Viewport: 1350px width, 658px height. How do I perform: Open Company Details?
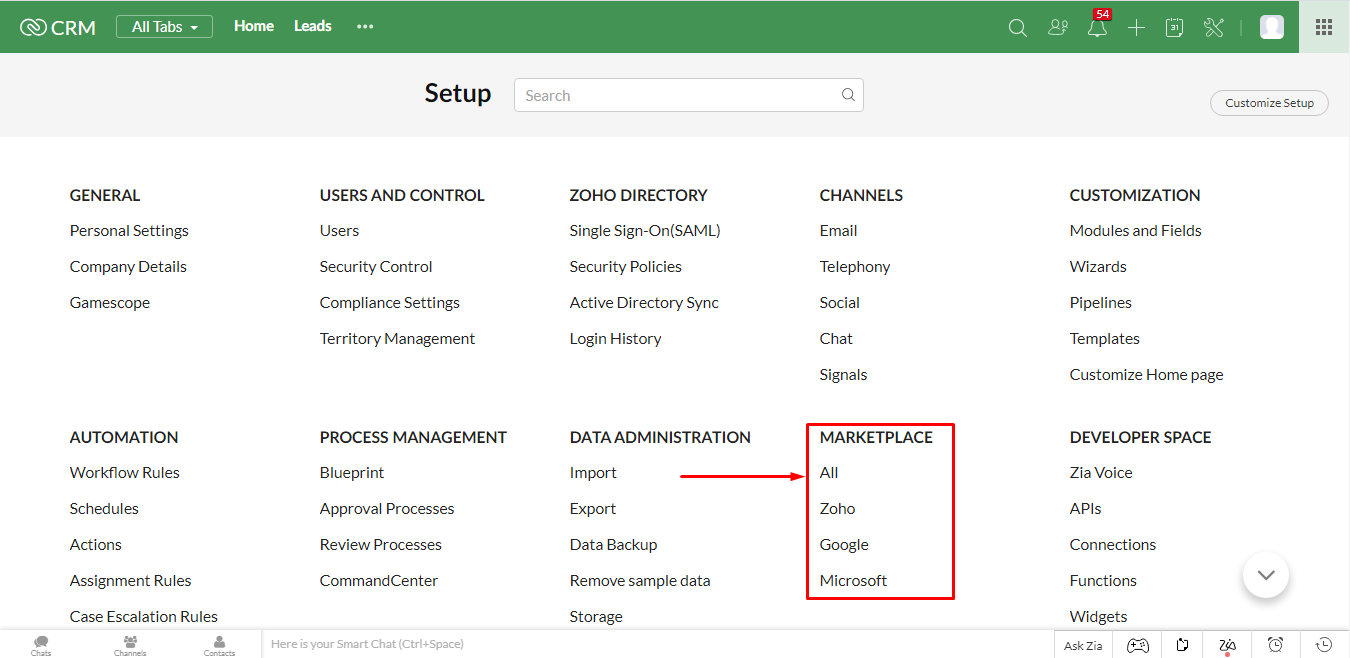click(x=128, y=267)
